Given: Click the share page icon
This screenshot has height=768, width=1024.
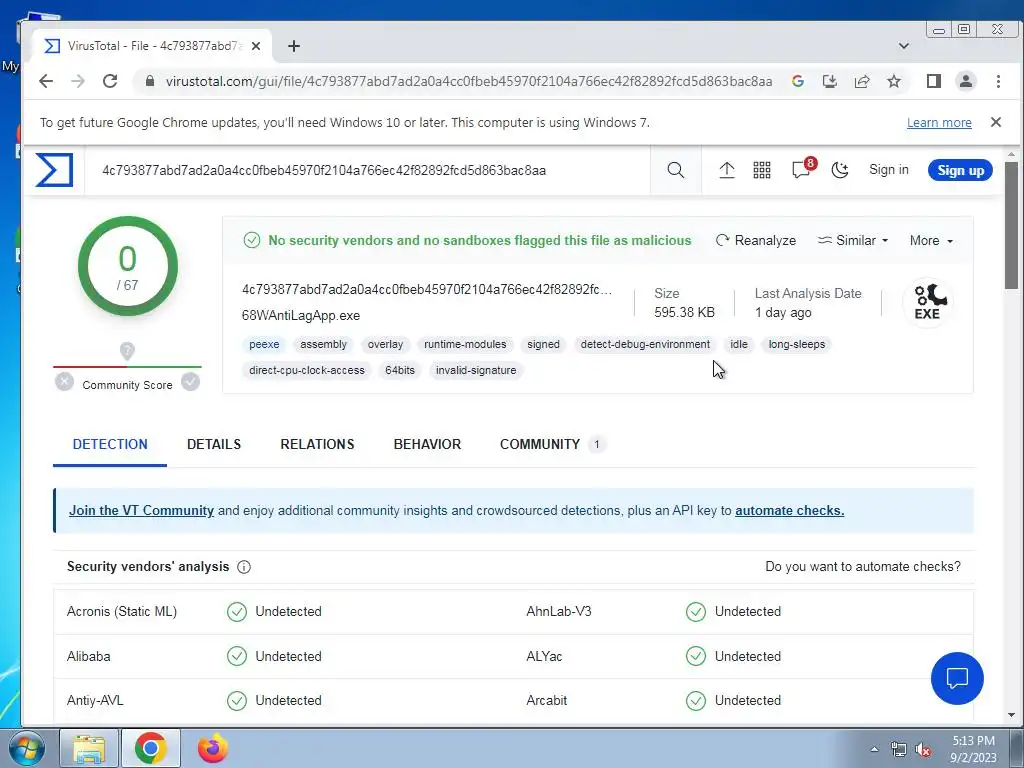Looking at the screenshot, I should click(x=861, y=81).
